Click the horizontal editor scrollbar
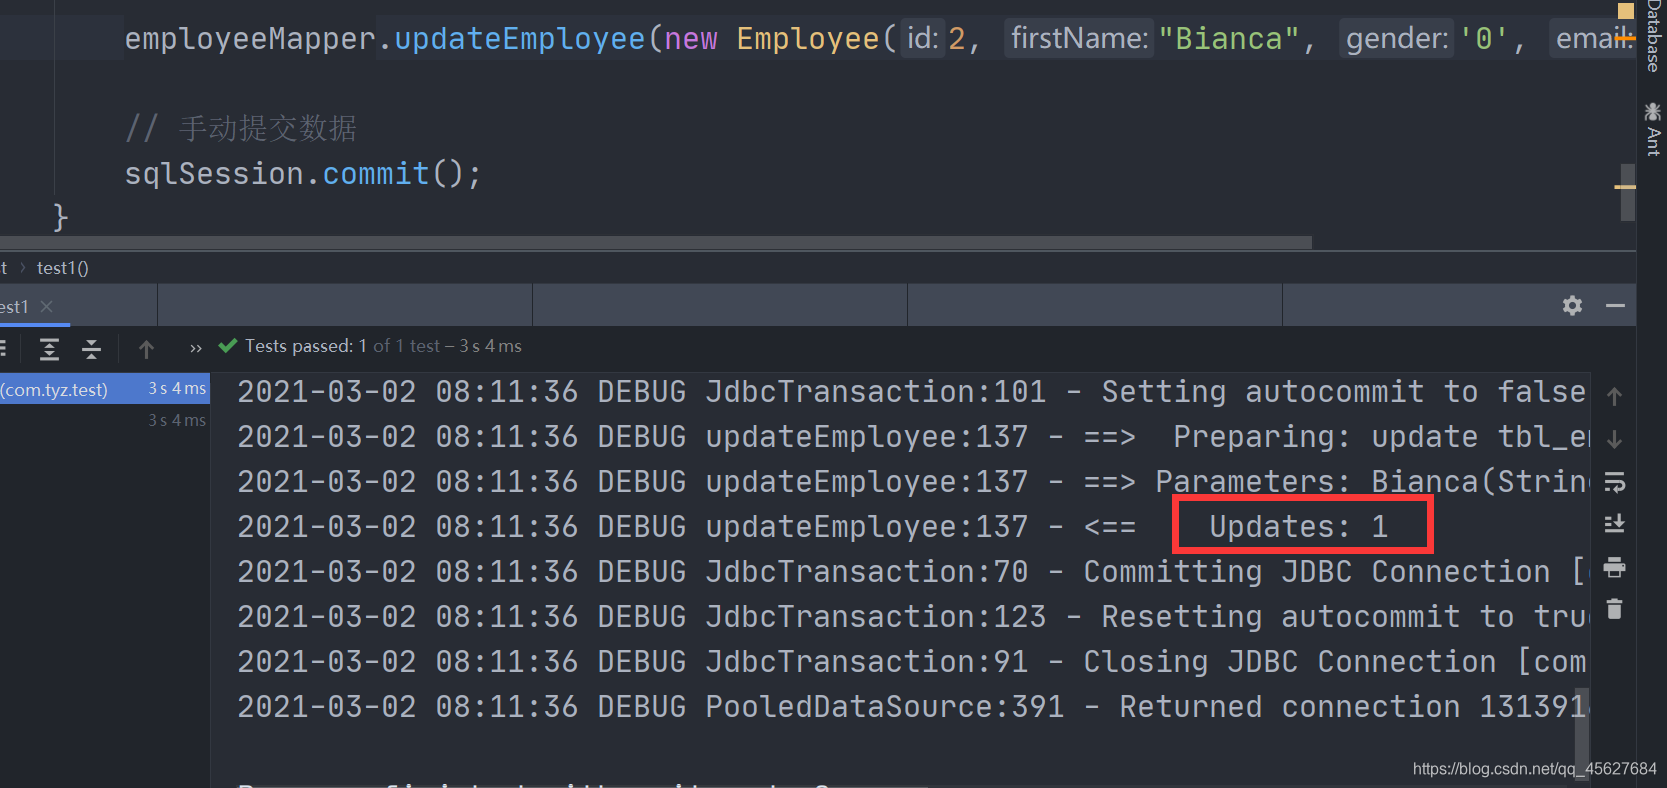This screenshot has width=1667, height=788. click(x=655, y=242)
